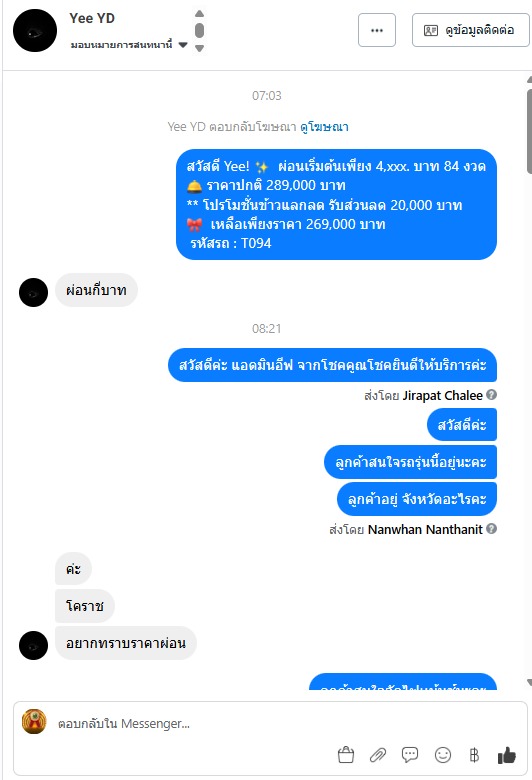The height and width of the screenshot is (780, 532).
Task: Click help icon beside Jirapat Chalee
Action: click(x=491, y=394)
